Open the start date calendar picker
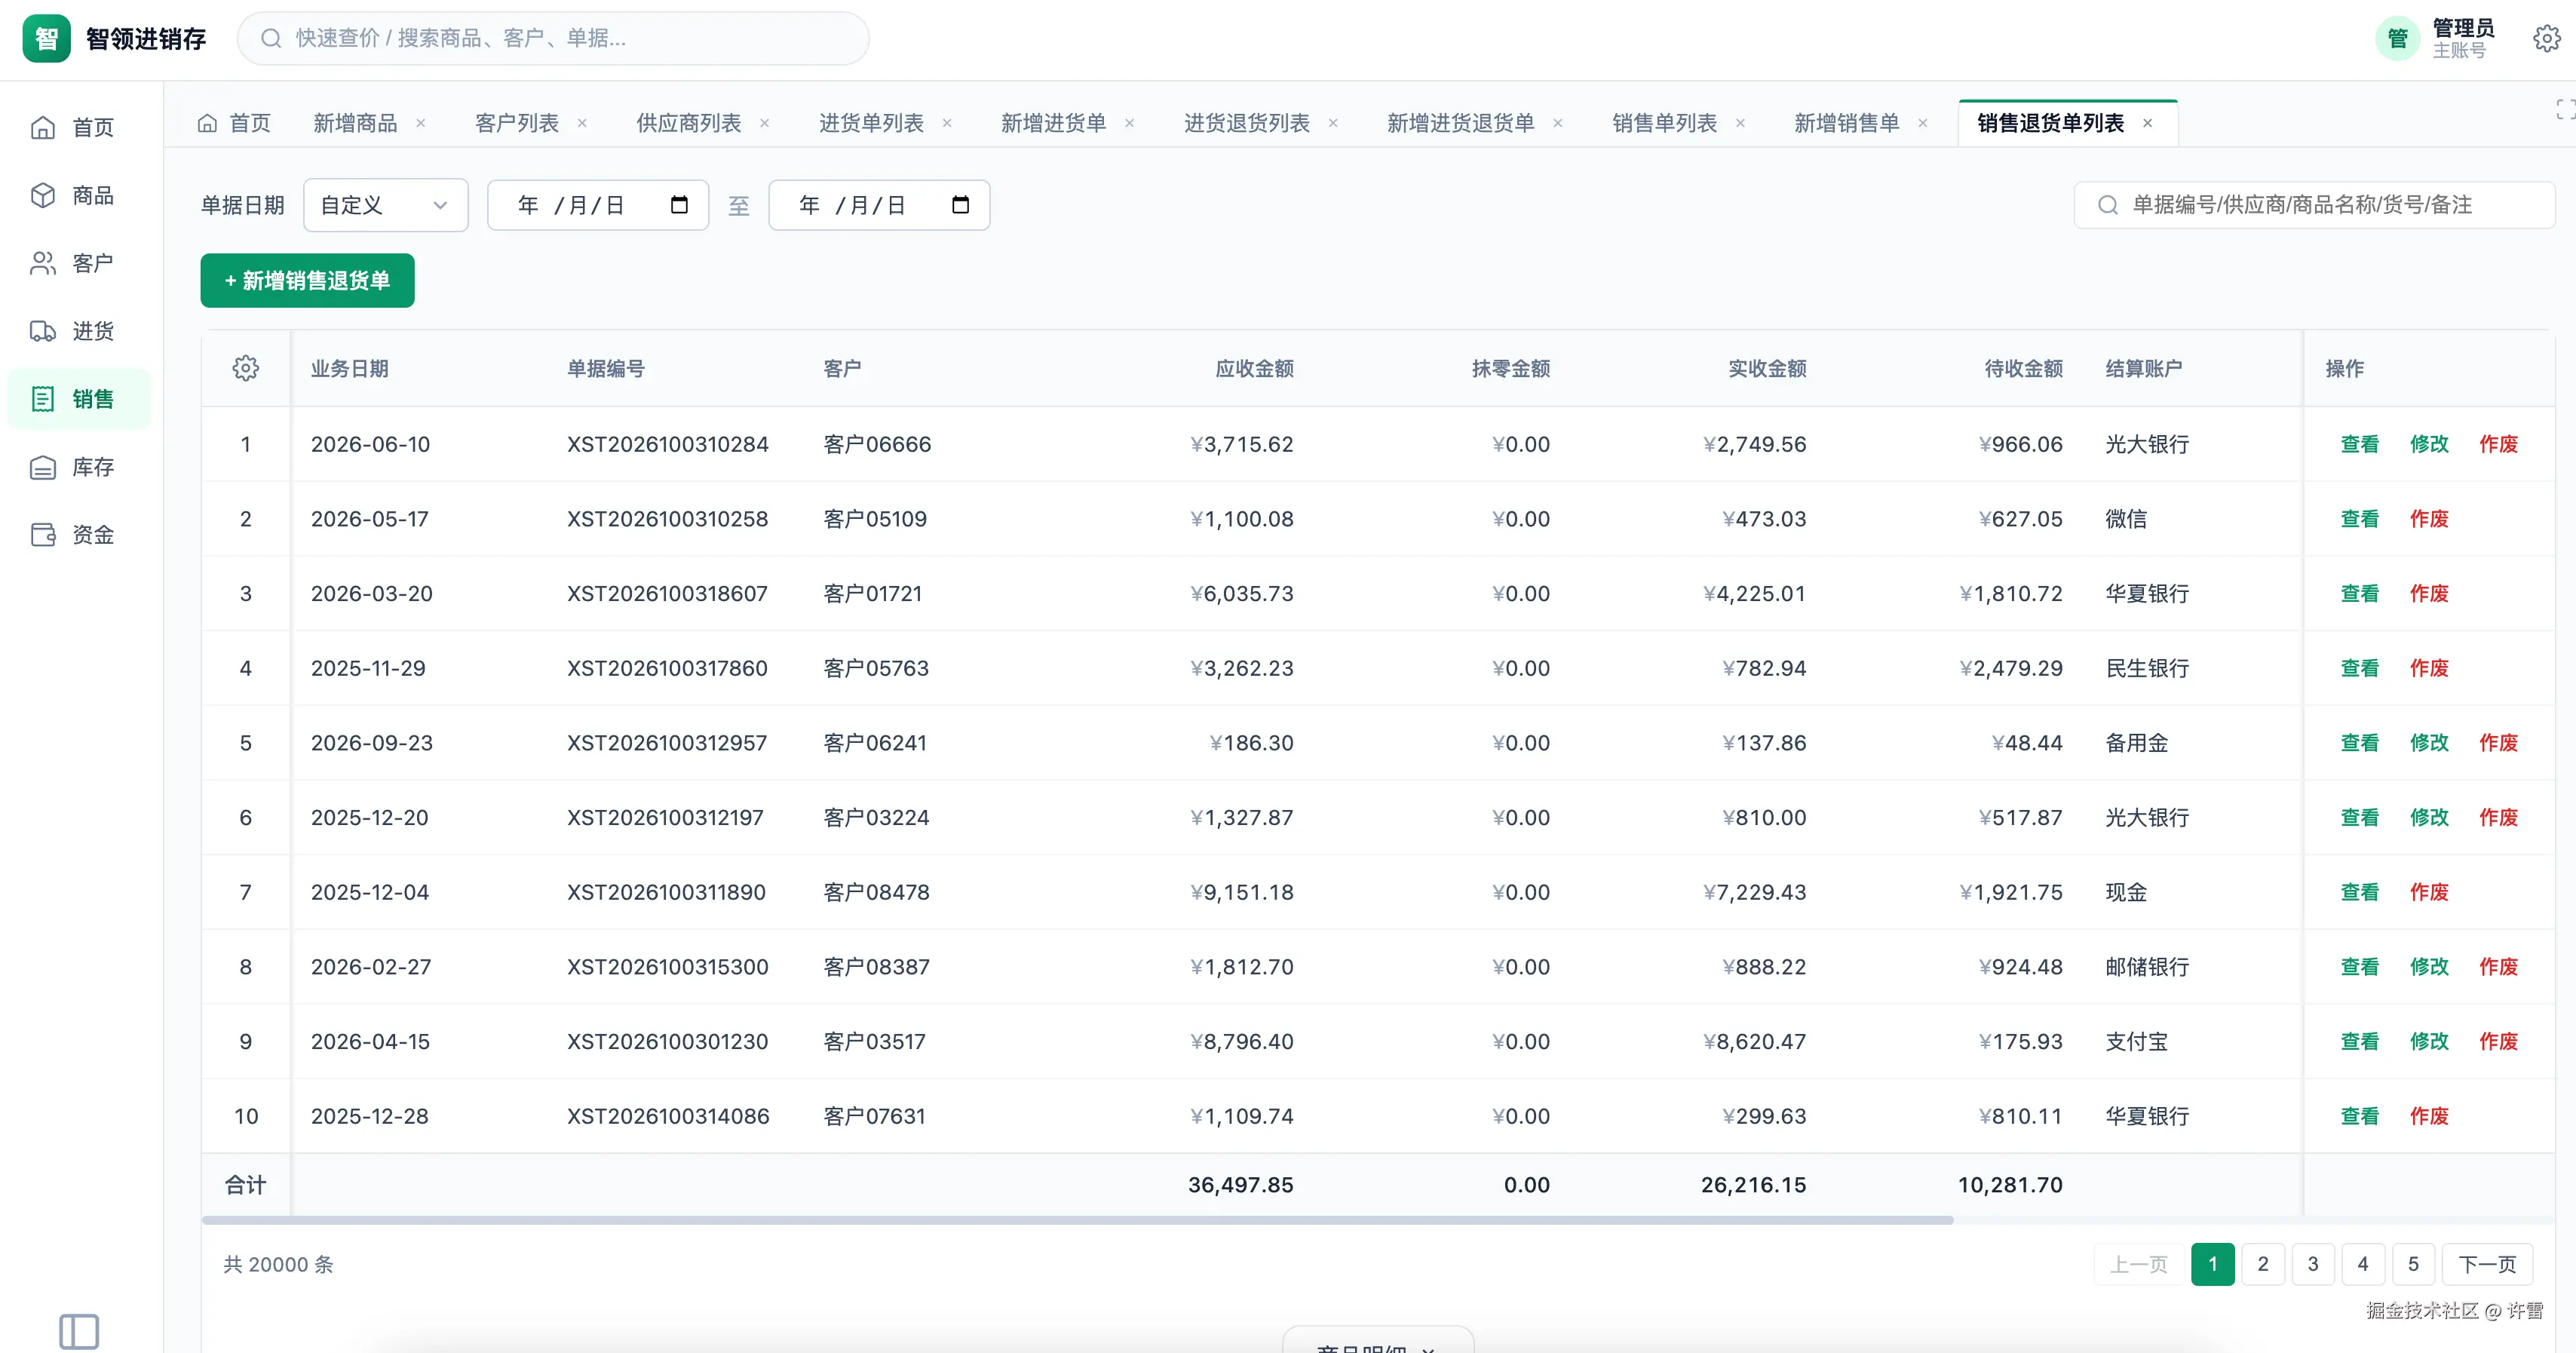The height and width of the screenshot is (1353, 2576). tap(679, 205)
